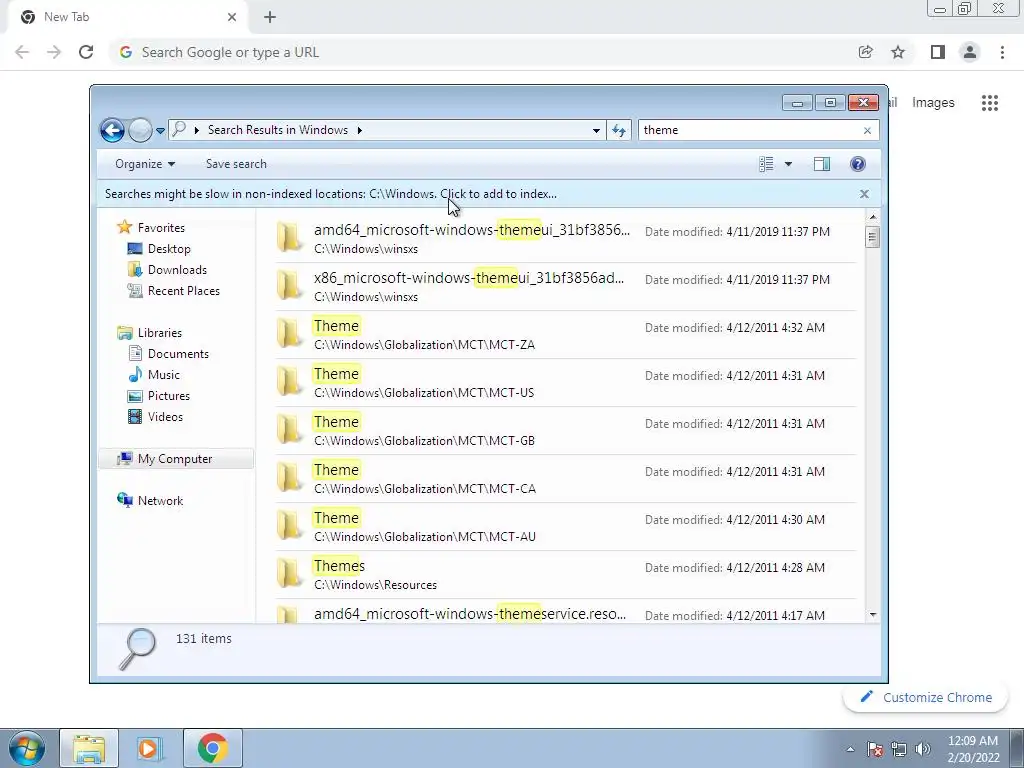Image resolution: width=1024 pixels, height=768 pixels.
Task: Select Theme folder in MCT-CA
Action: point(566,478)
